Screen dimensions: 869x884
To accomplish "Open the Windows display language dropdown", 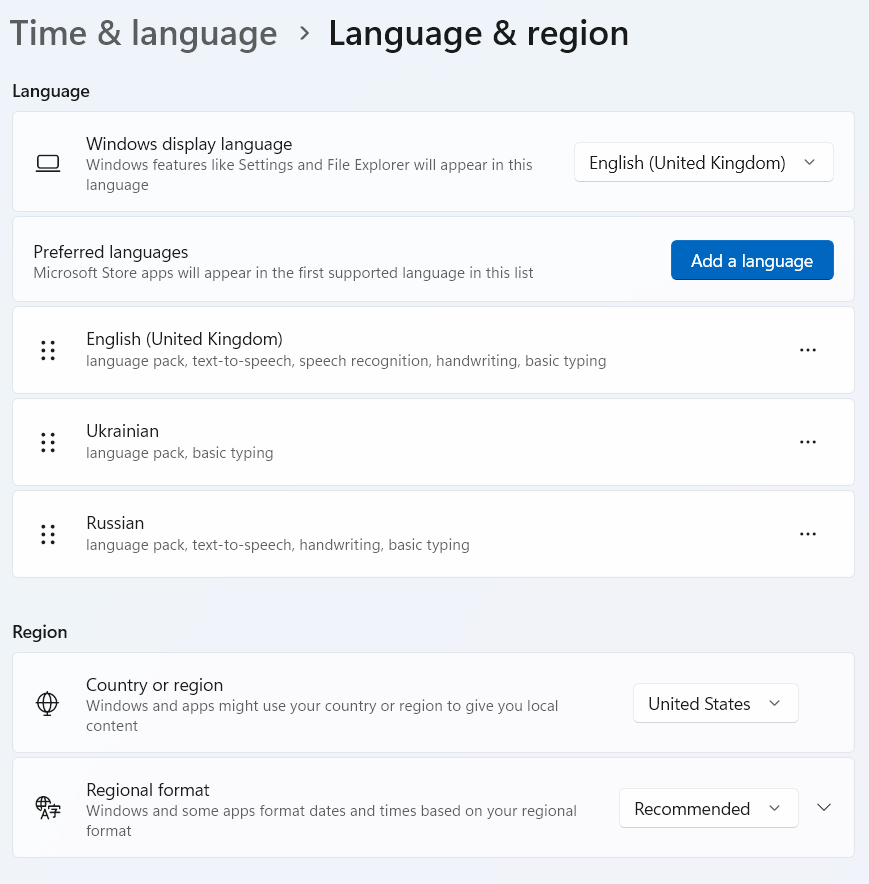I will [703, 163].
